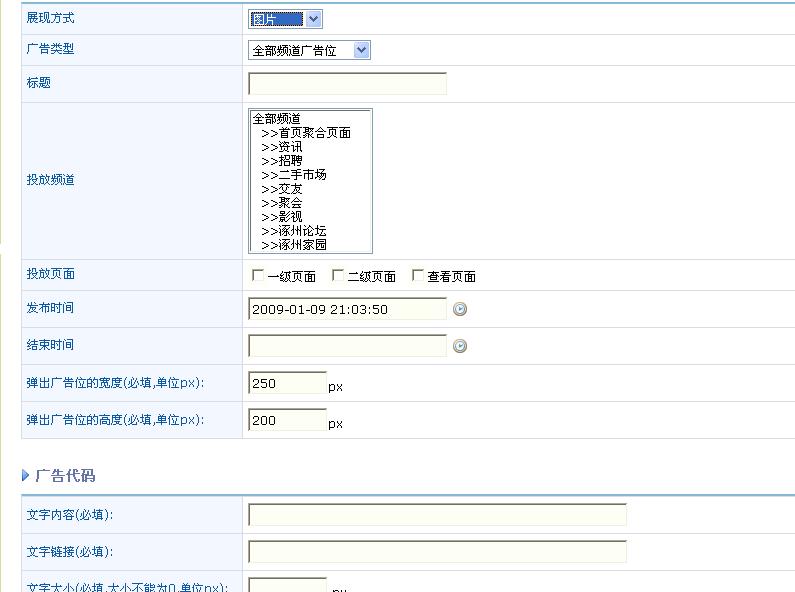Click the popup ad width field 250
Image resolution: width=795 pixels, height=592 pixels.
click(x=287, y=383)
